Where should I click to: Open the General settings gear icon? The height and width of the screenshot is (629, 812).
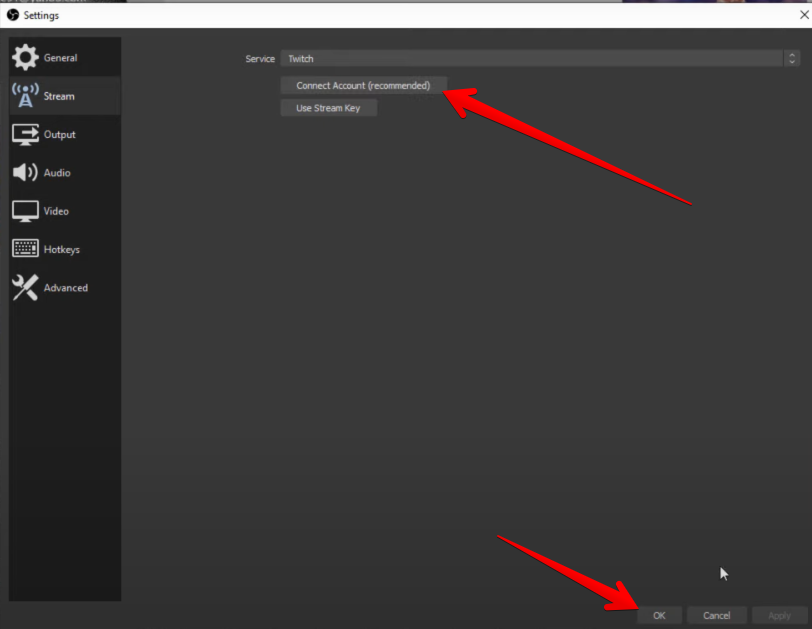(25, 57)
